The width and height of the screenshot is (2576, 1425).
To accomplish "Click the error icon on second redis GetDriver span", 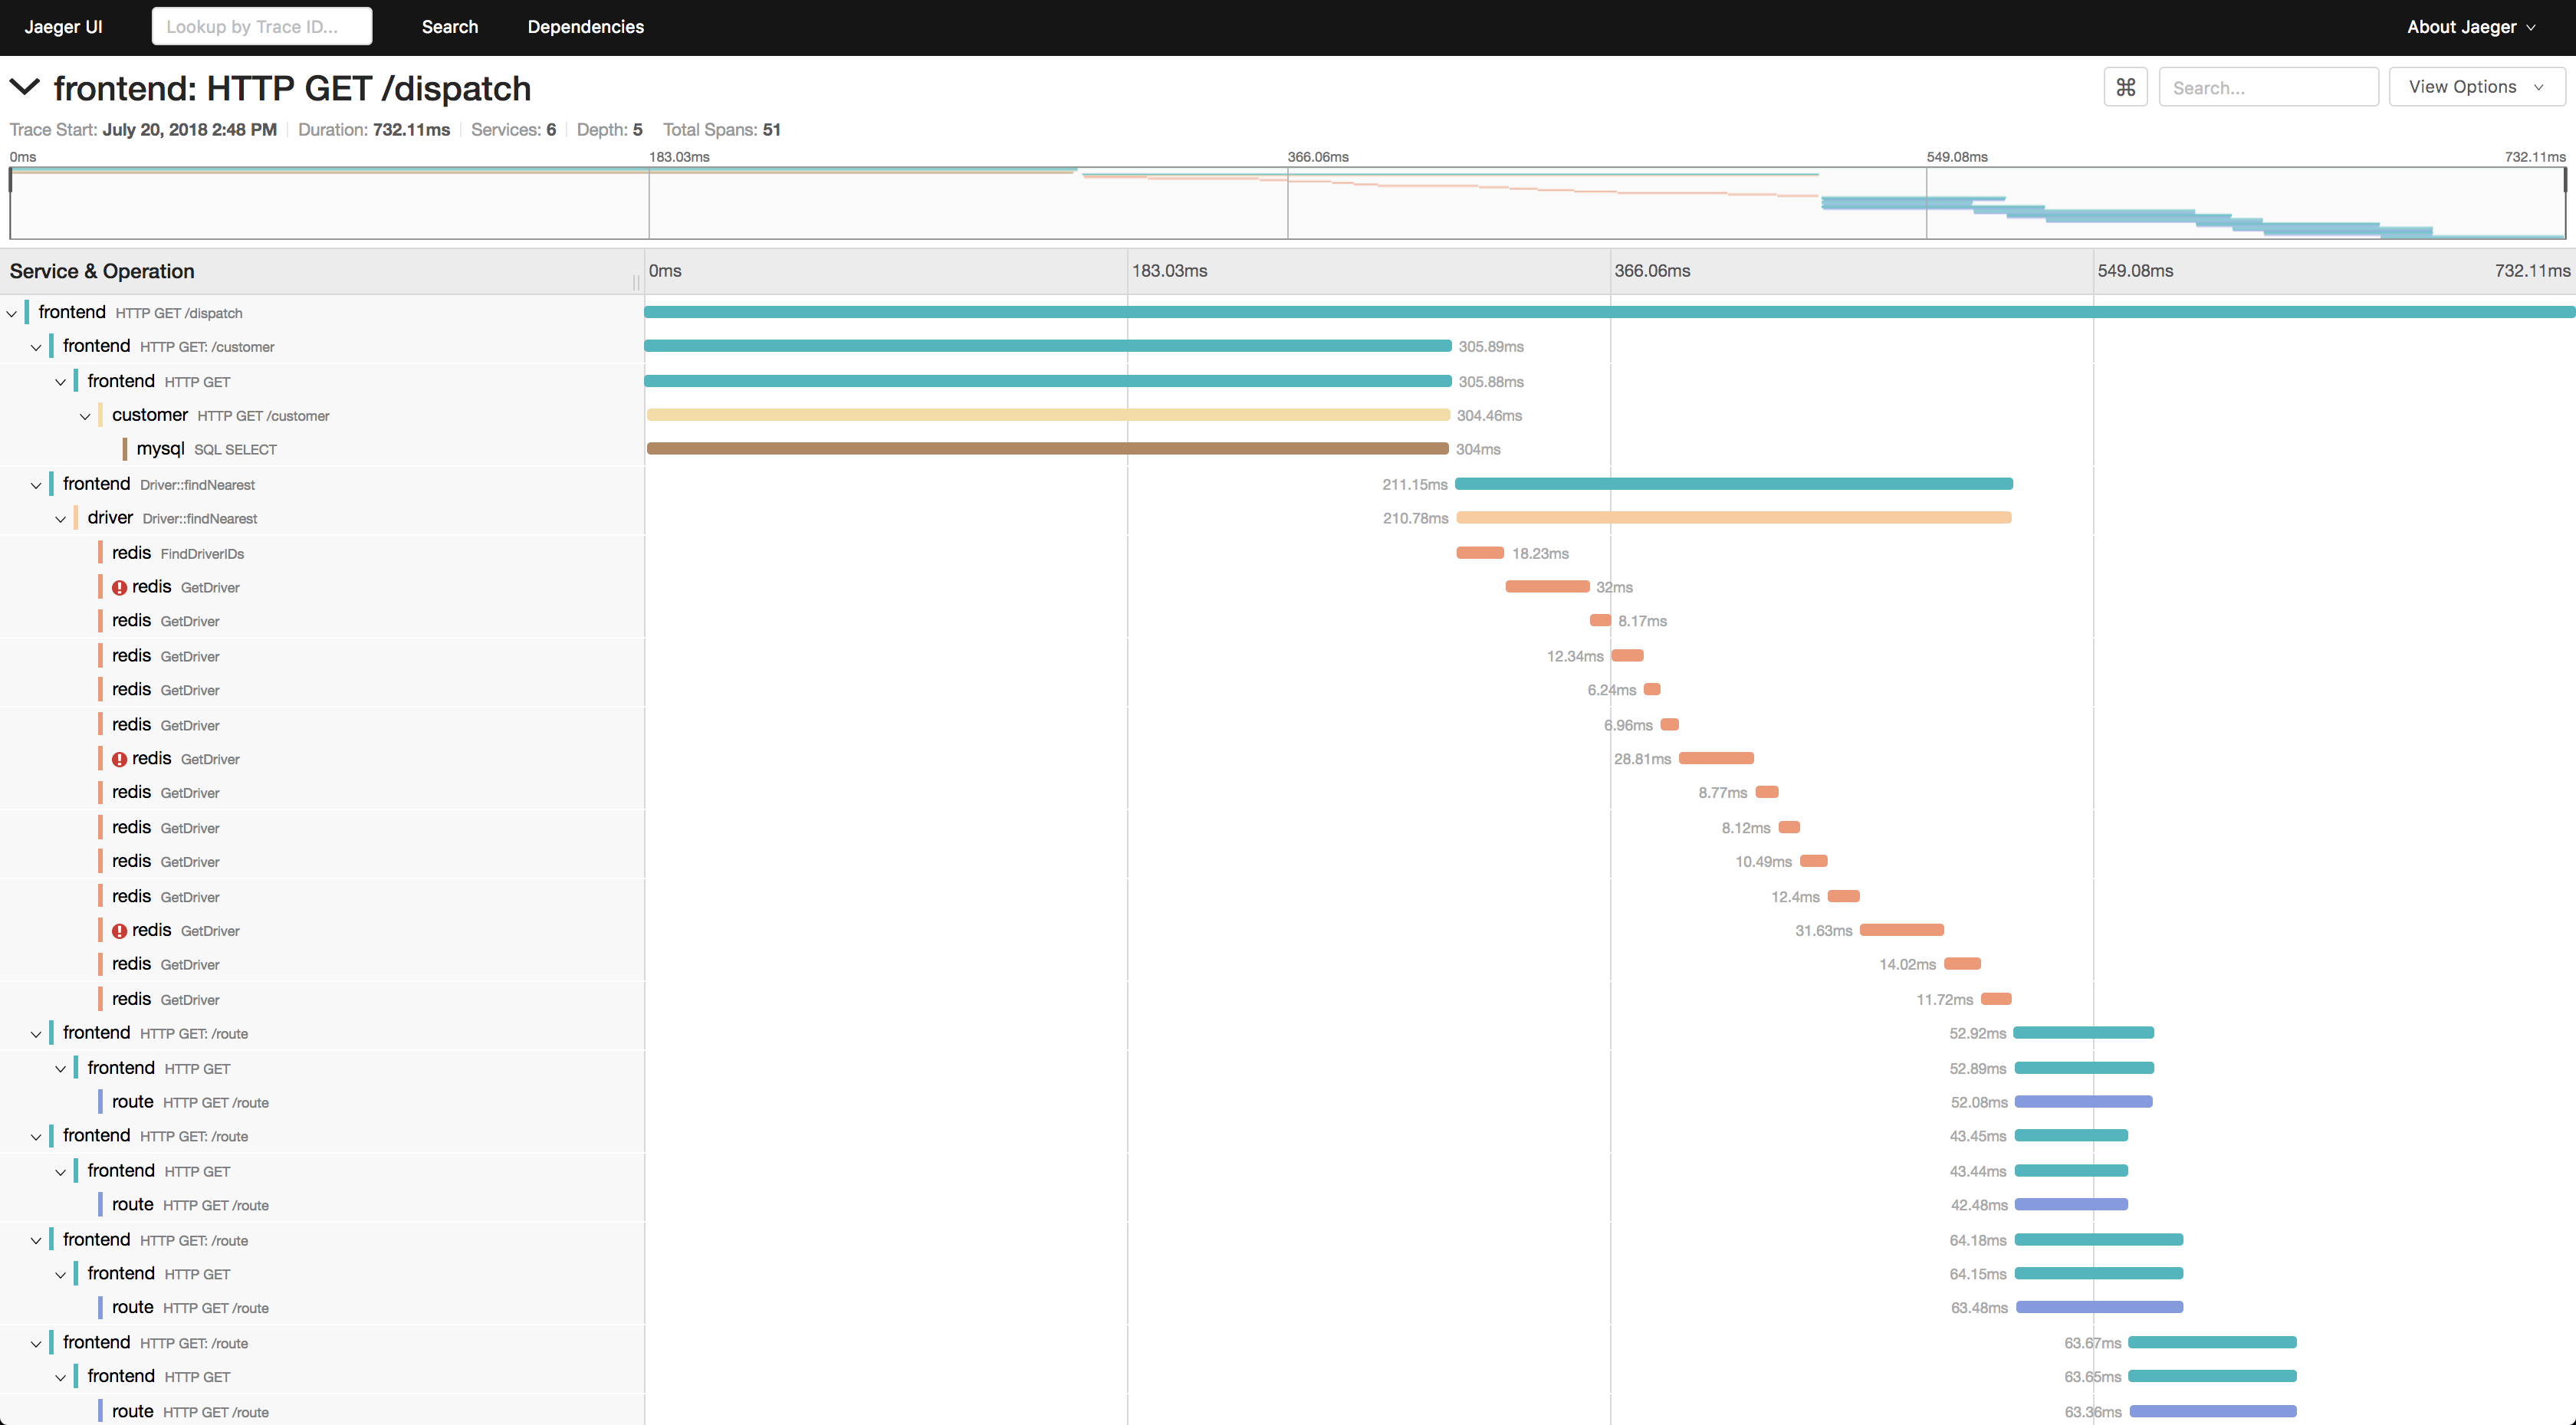I will 120,758.
